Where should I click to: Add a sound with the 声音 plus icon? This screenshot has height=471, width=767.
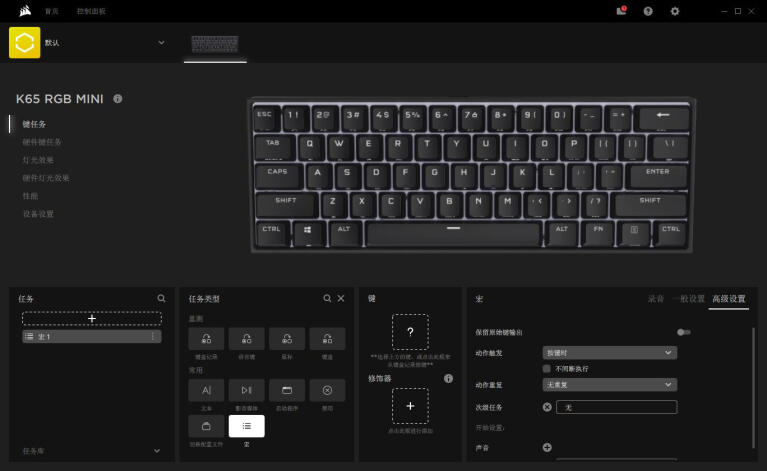point(547,447)
